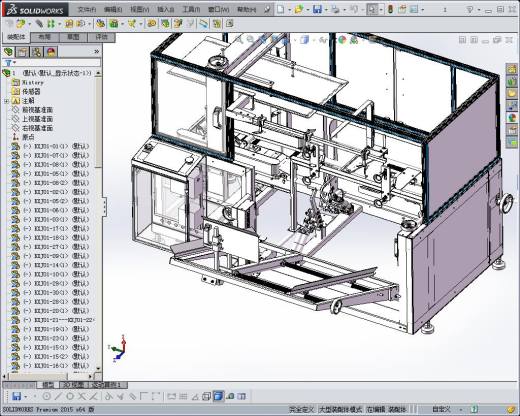This screenshot has height=416, width=520.
Task: Open the PropertyManager tab icon
Action: coord(23,52)
